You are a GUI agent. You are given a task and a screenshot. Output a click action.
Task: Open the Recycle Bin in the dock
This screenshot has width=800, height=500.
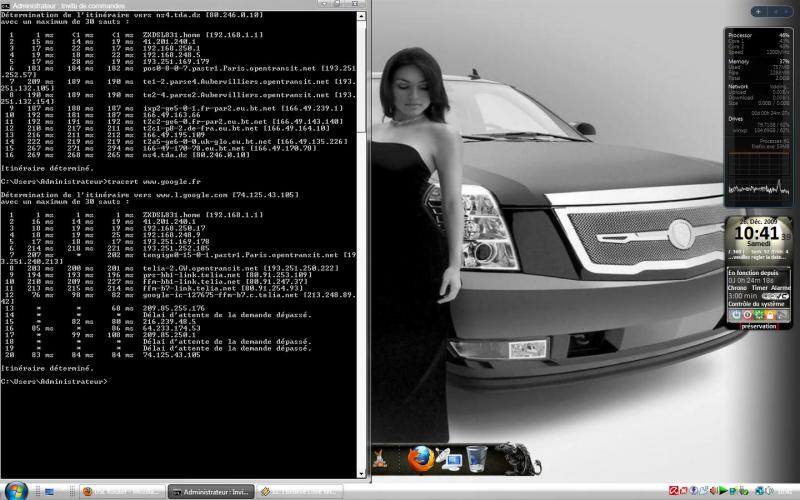pos(477,458)
